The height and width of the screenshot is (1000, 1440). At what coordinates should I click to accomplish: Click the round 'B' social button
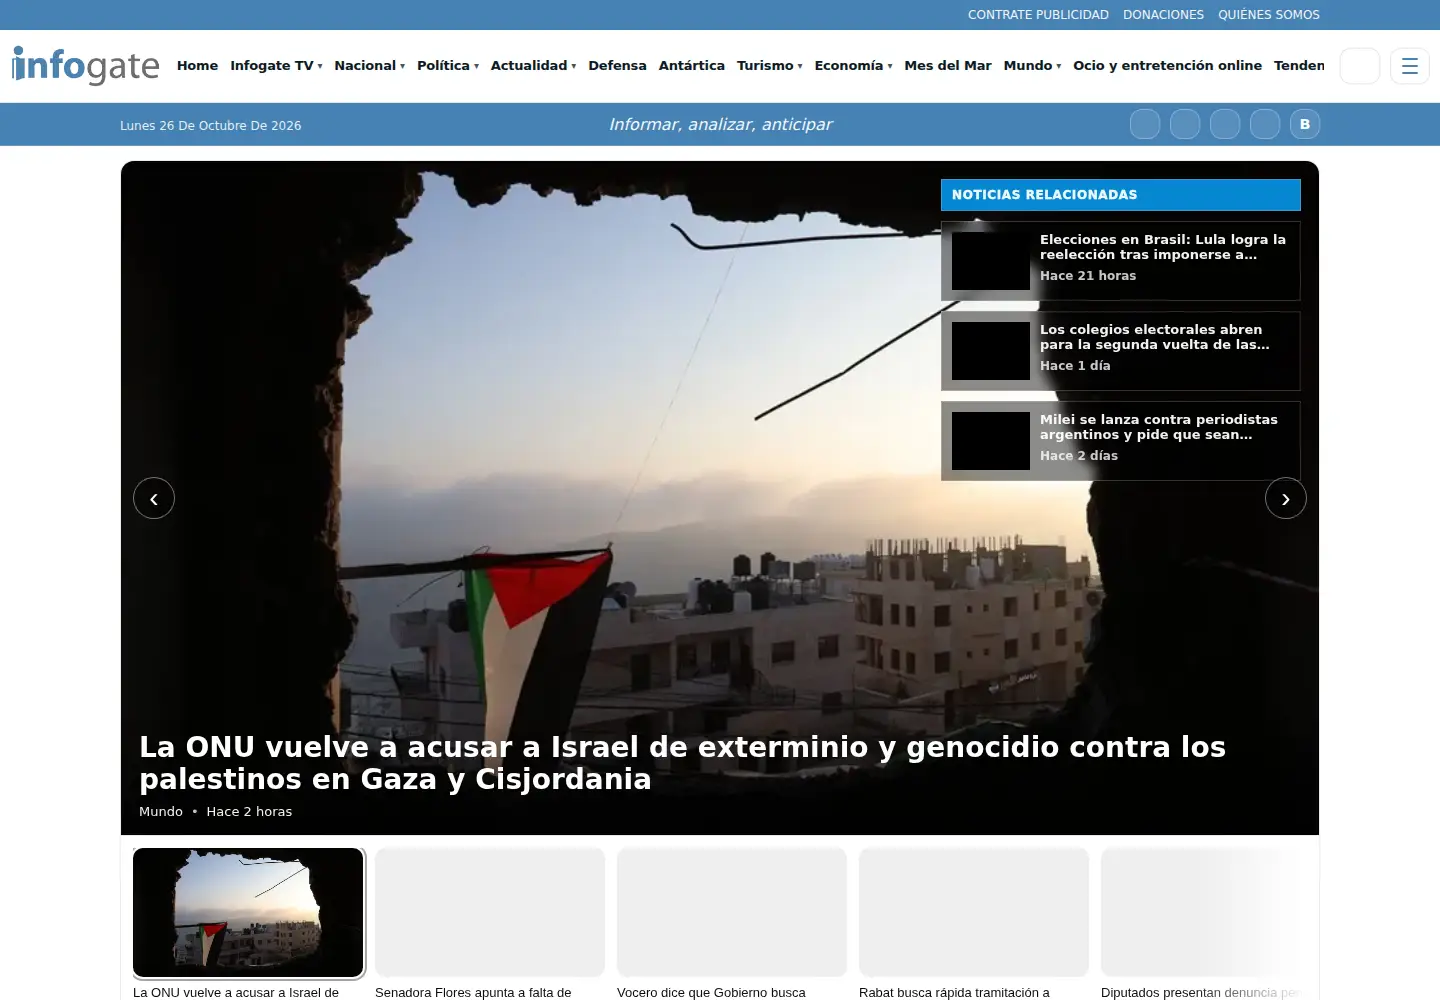click(1305, 124)
